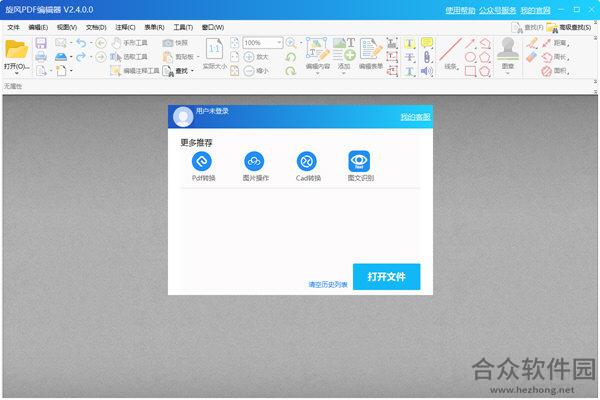Select the yellow Sticky Note comment tool

(427, 43)
